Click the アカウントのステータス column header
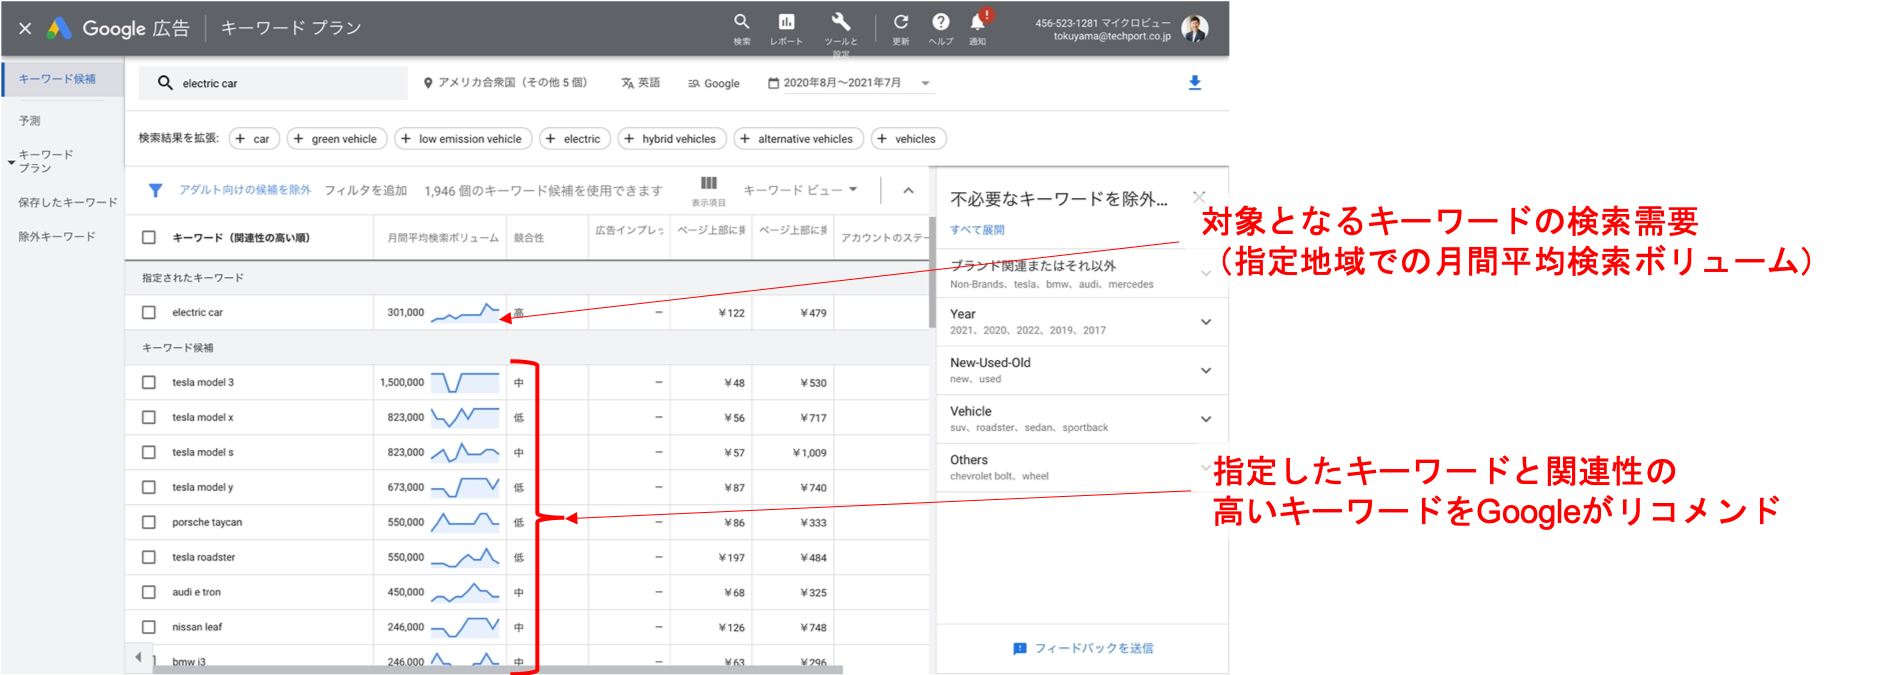The image size is (1899, 675). click(885, 238)
